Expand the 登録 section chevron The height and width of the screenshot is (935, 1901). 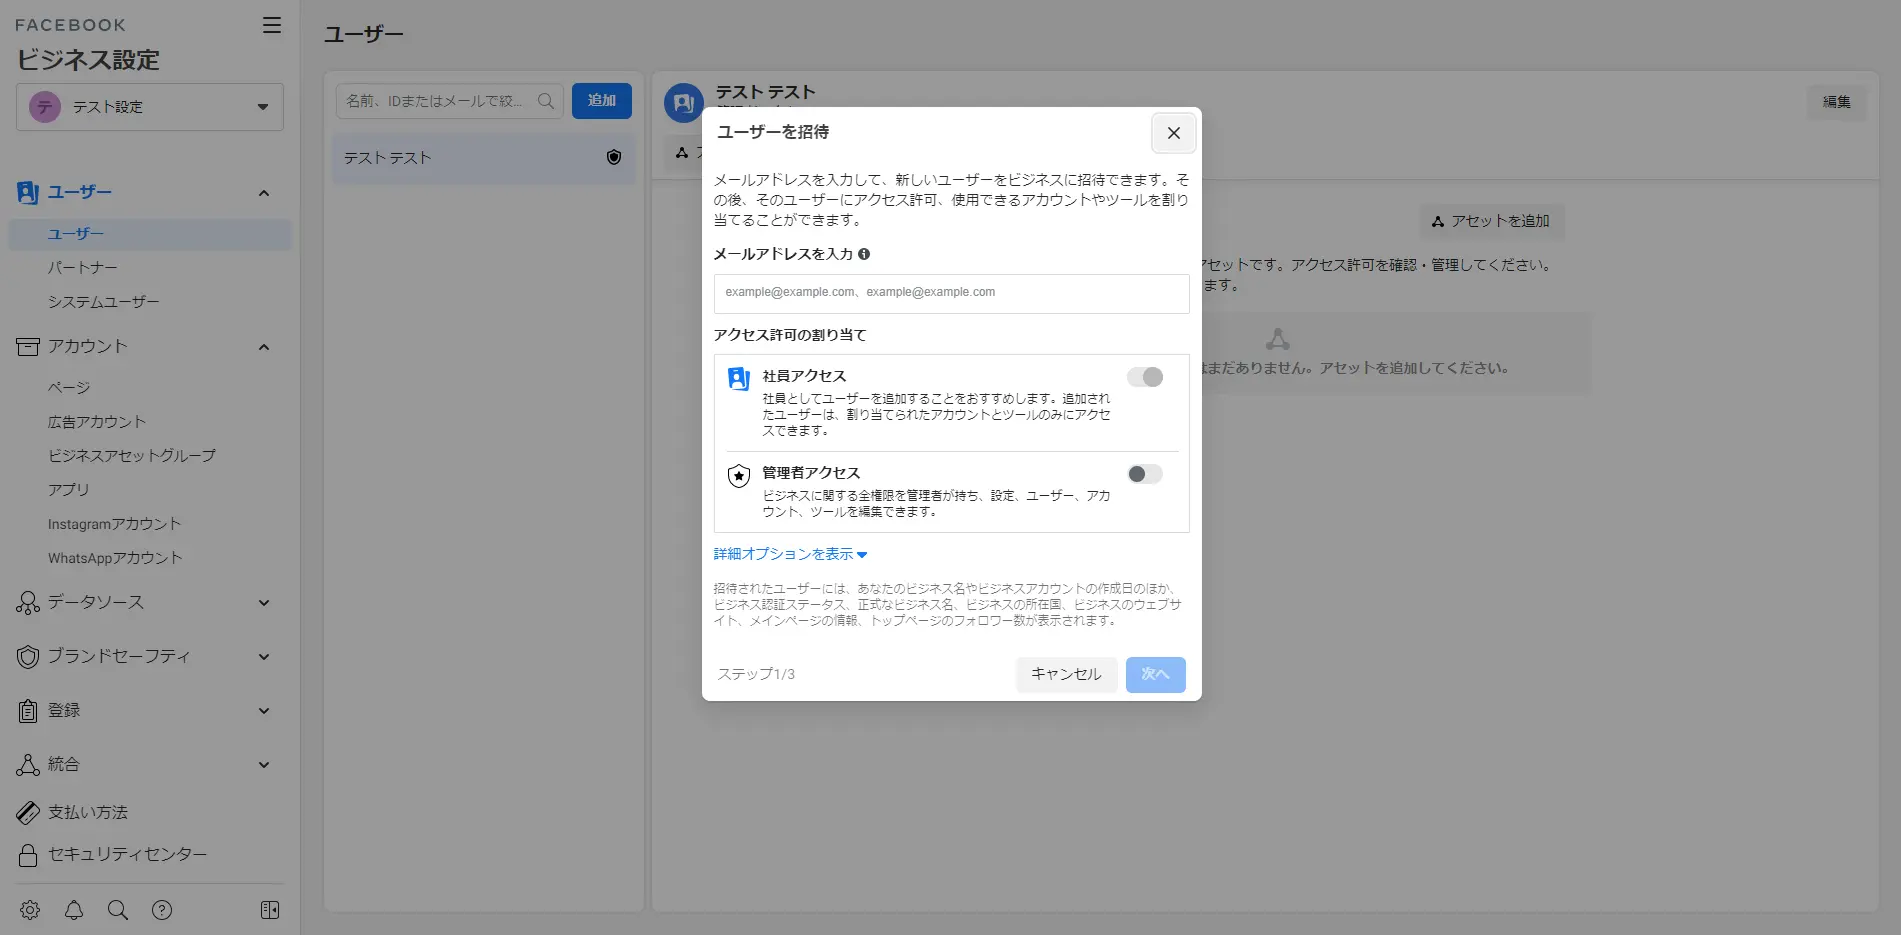pos(264,711)
